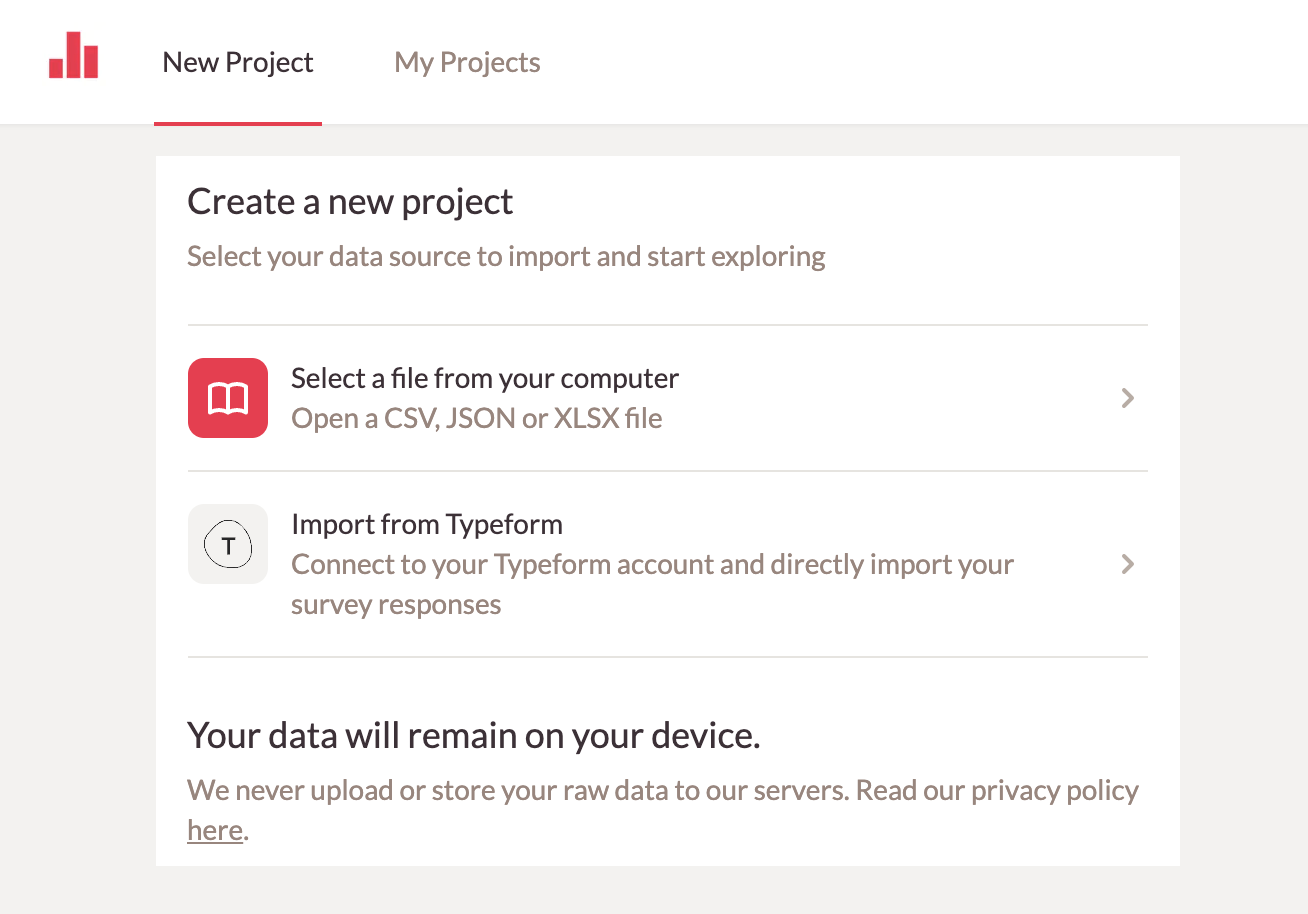Click Open a CSV, JSON or XLSX file
1308x914 pixels.
coord(476,418)
